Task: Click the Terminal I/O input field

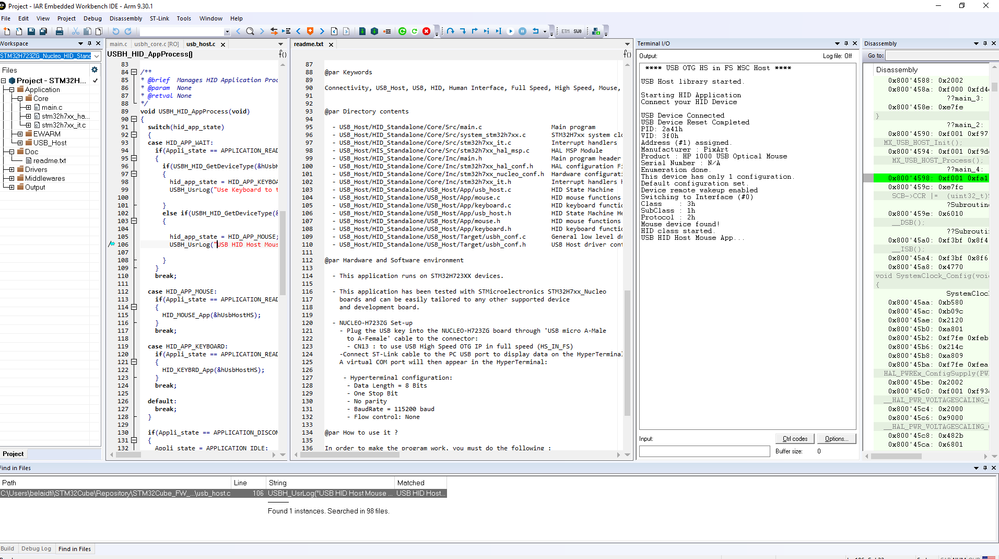Action: (x=704, y=451)
